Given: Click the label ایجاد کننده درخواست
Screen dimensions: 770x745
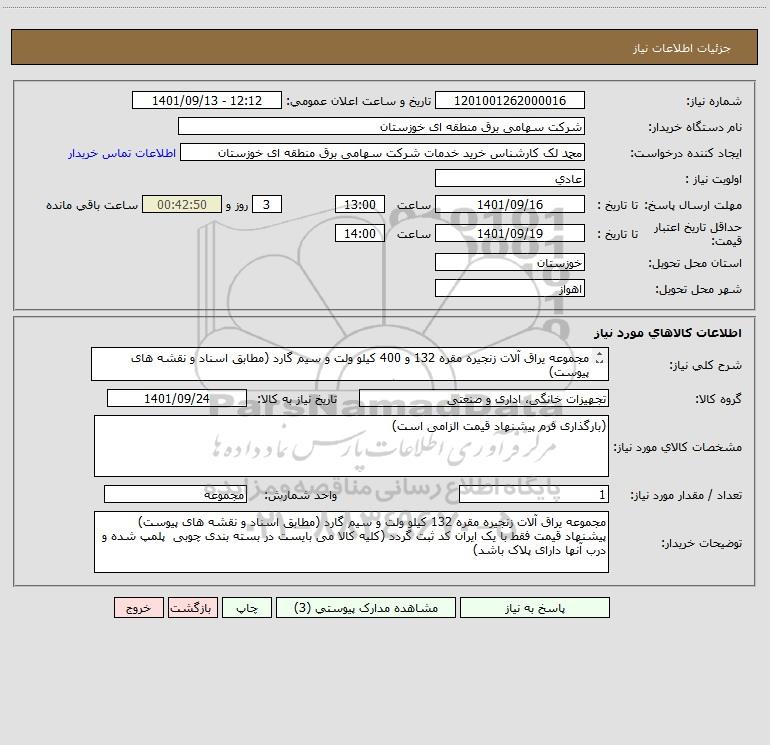Looking at the screenshot, I should (686, 153).
